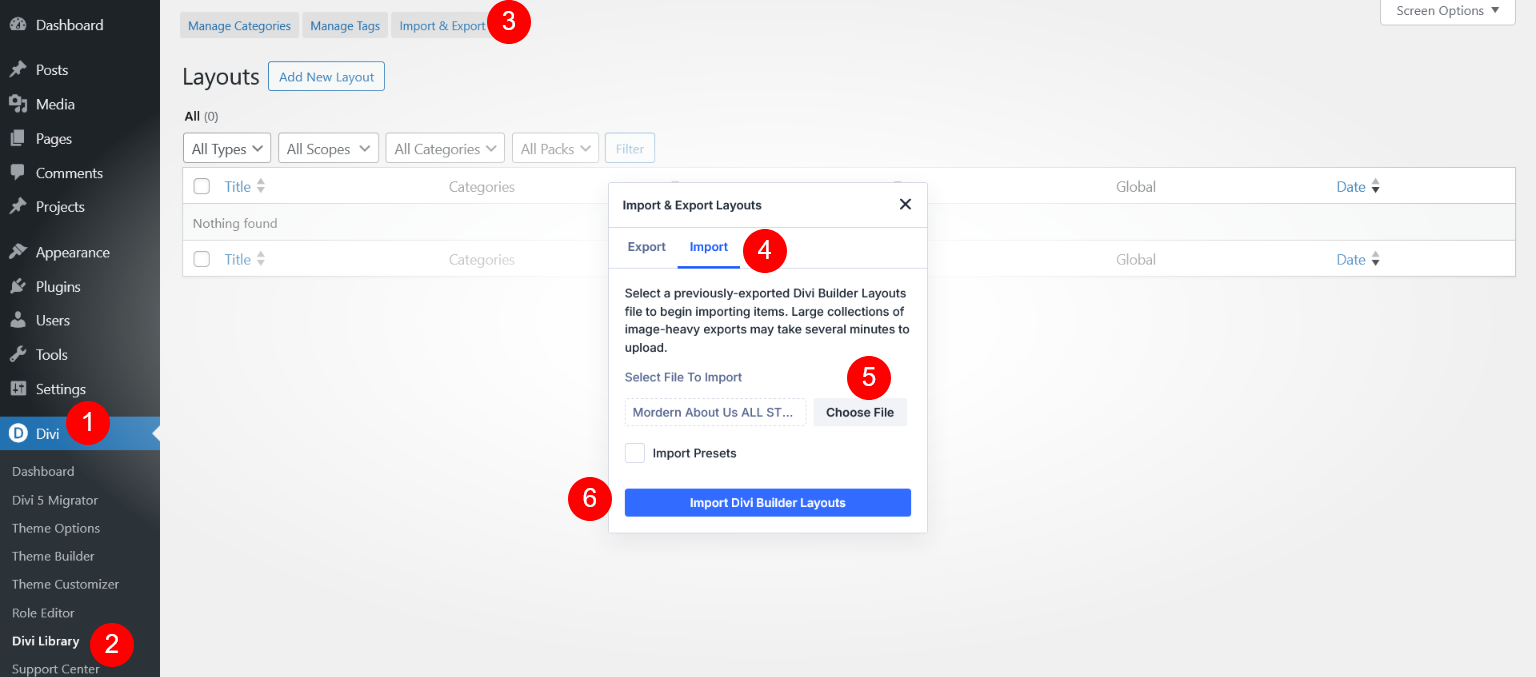
Task: Open the All Packs dropdown
Action: click(x=555, y=148)
